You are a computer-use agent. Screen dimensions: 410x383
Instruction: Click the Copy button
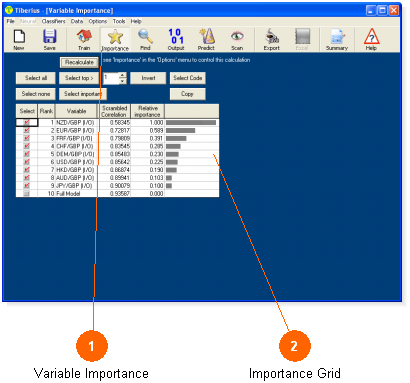188,94
